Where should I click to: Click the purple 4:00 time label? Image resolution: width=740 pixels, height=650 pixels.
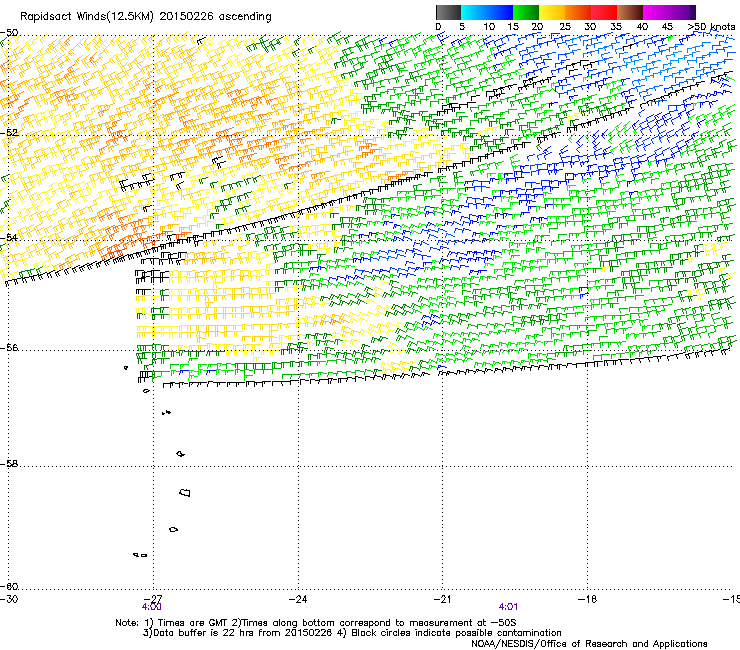[x=151, y=607]
